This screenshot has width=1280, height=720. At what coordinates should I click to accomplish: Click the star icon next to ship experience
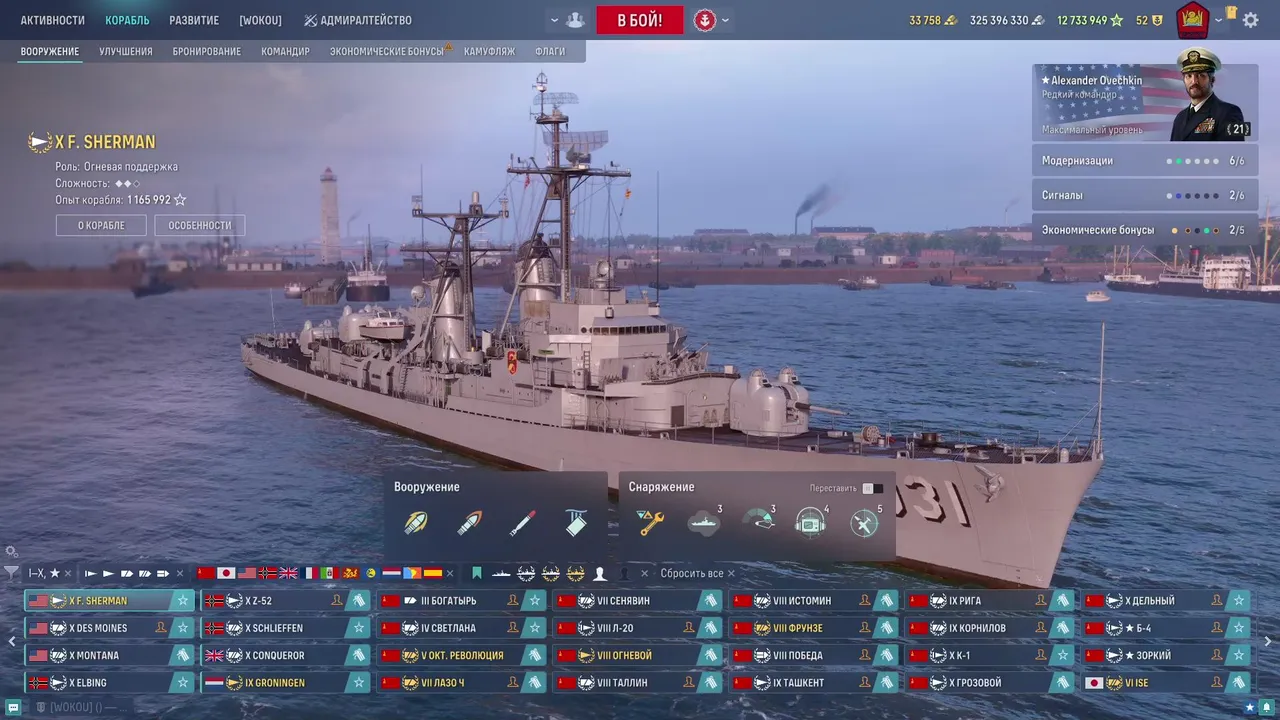pyautogui.click(x=180, y=200)
